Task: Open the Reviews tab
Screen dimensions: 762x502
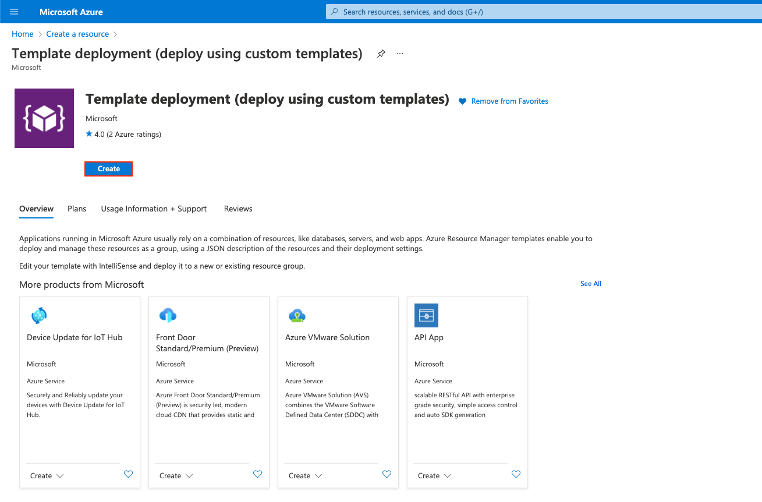Action: pyautogui.click(x=238, y=209)
